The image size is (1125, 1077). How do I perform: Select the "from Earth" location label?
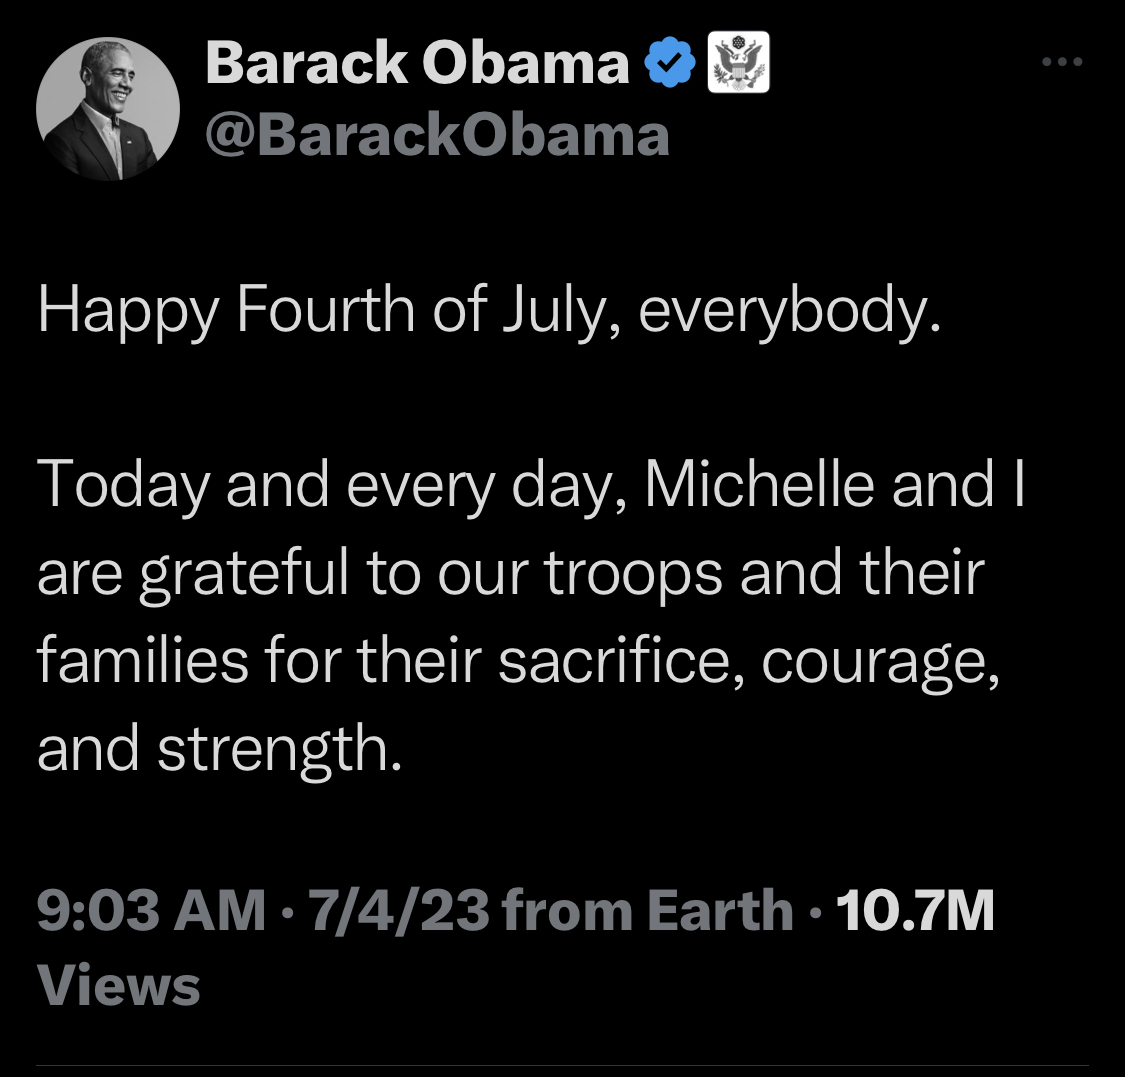point(647,911)
